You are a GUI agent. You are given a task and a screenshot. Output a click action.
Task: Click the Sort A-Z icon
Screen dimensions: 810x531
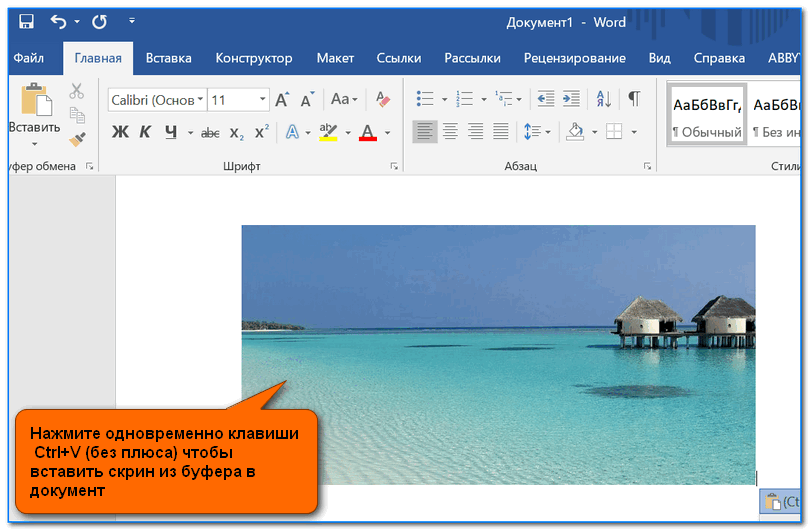pyautogui.click(x=603, y=99)
